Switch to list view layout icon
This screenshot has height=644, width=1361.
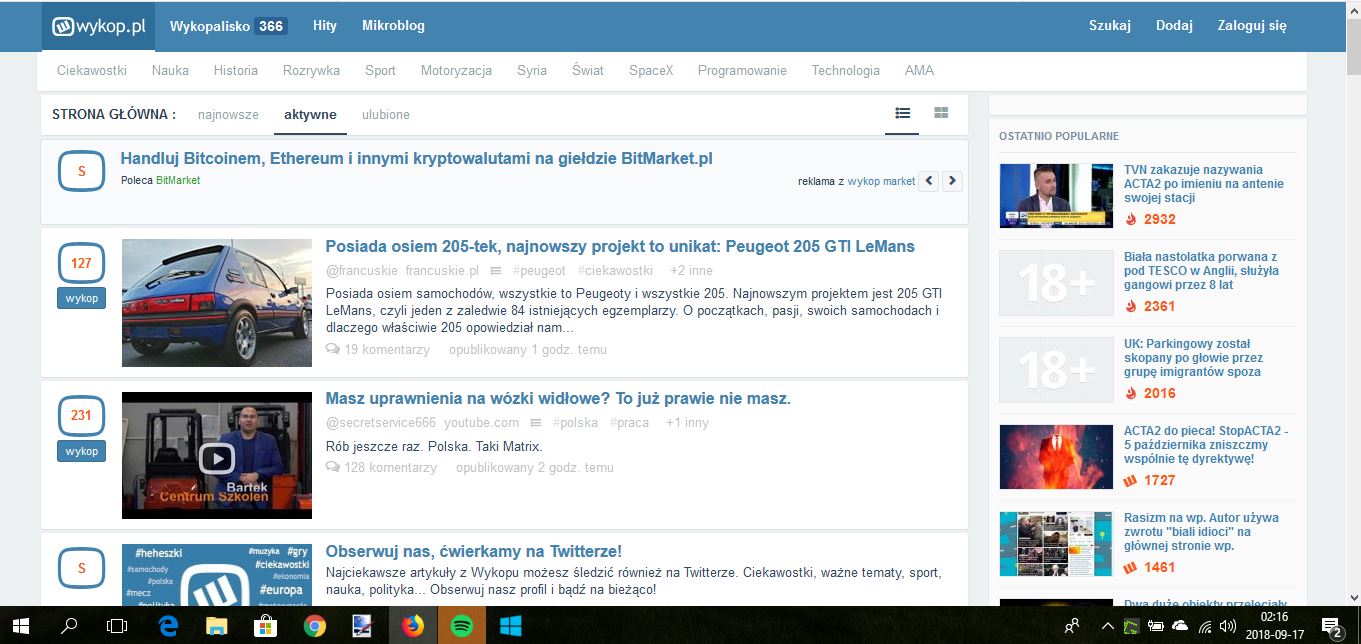pyautogui.click(x=902, y=113)
